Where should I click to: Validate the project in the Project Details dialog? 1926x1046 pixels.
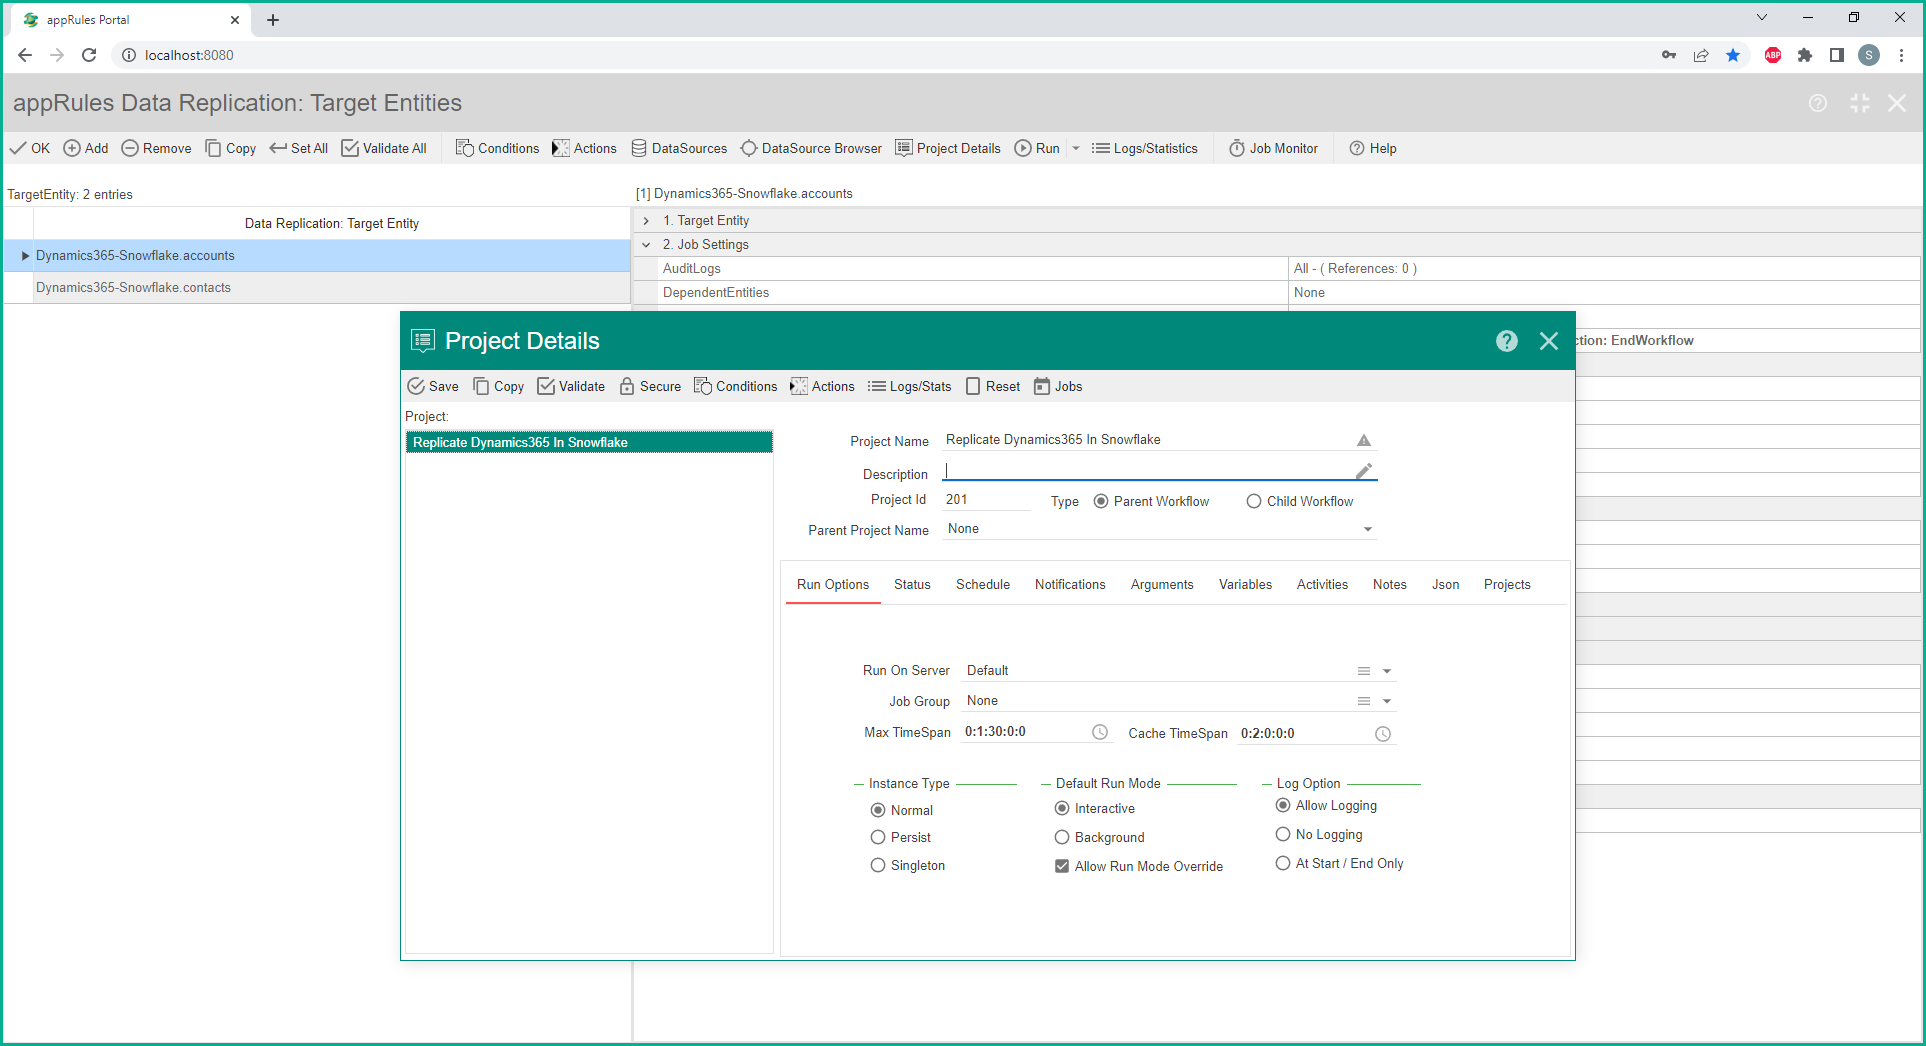pyautogui.click(x=571, y=386)
